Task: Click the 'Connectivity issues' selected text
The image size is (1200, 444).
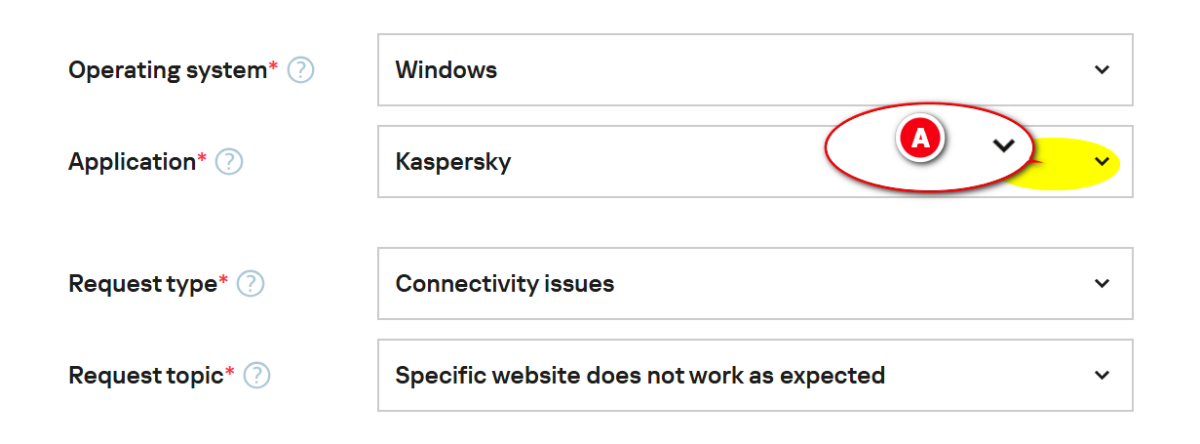Action: (504, 284)
